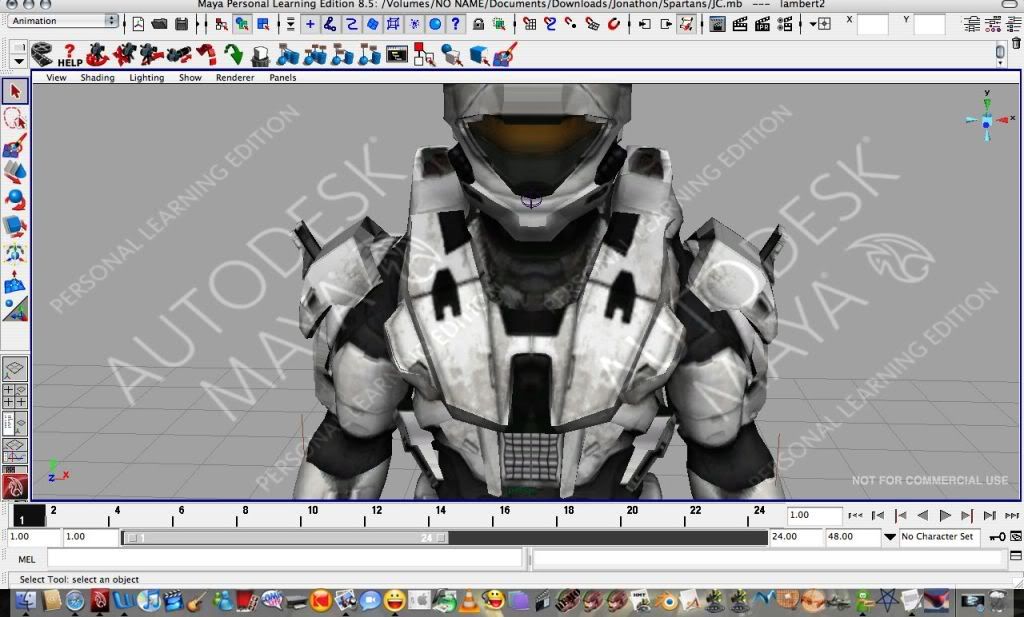Toggle the auto keyframe key icon
Image resolution: width=1024 pixels, height=617 pixels.
pyautogui.click(x=997, y=537)
